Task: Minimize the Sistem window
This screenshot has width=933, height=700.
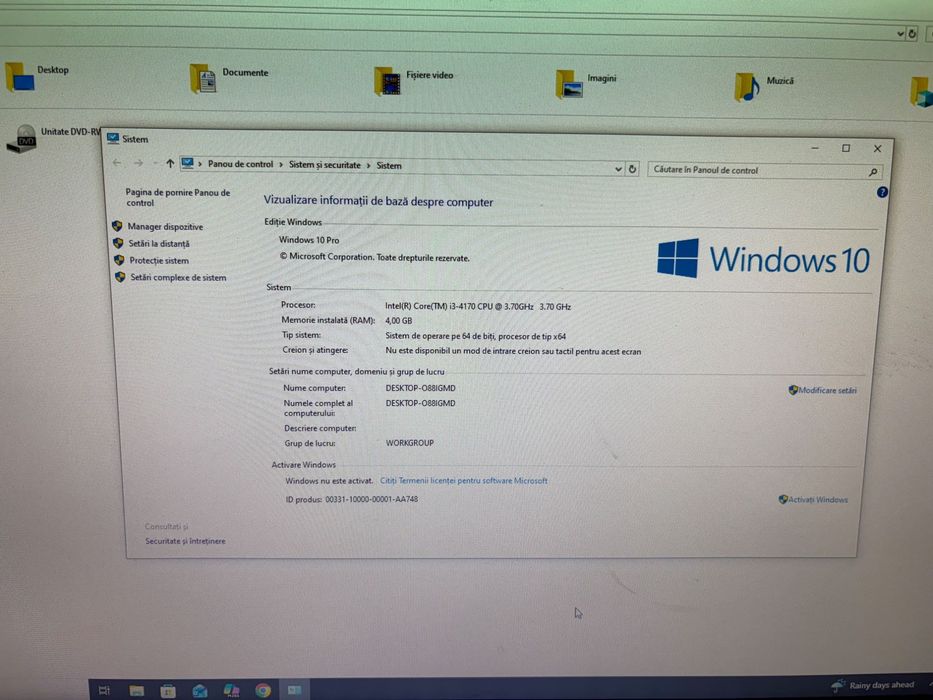Action: pyautogui.click(x=815, y=148)
